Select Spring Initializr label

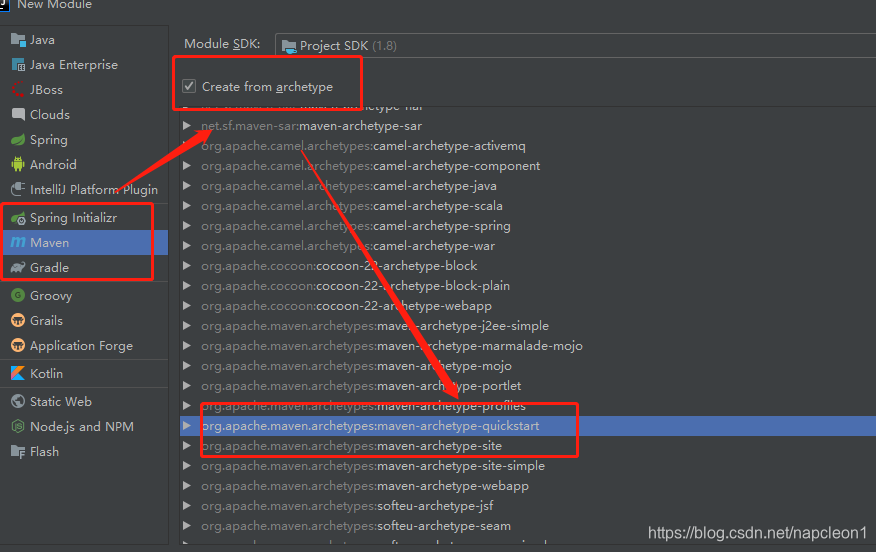(x=73, y=218)
